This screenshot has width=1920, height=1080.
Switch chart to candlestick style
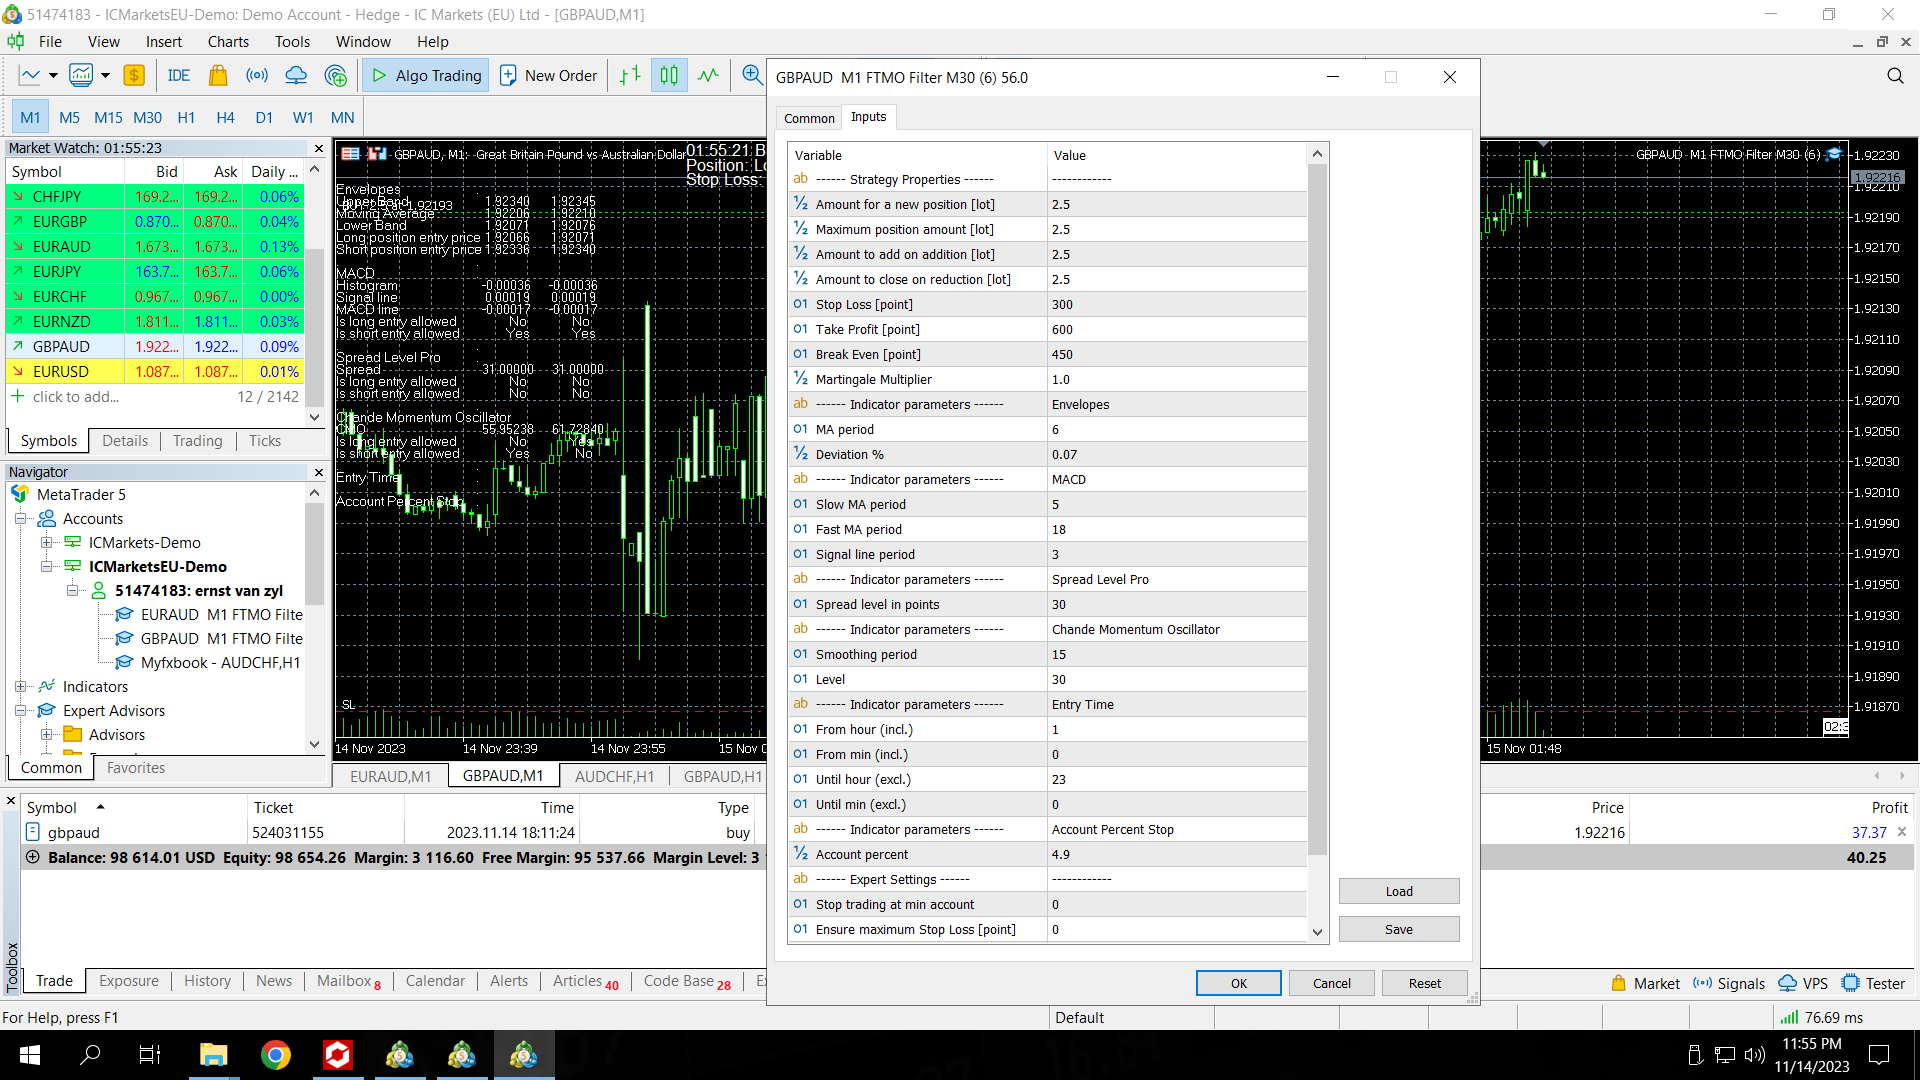tap(669, 75)
